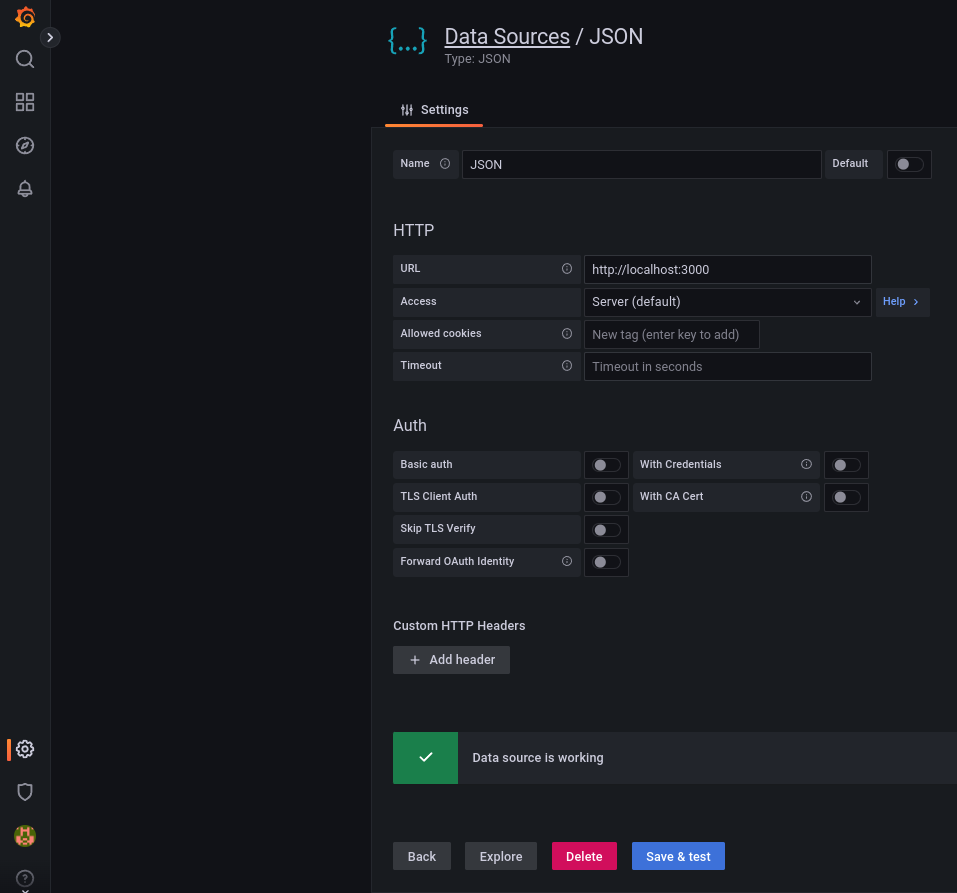
Task: Expand the sidebar with the arrow button
Action: [x=51, y=37]
